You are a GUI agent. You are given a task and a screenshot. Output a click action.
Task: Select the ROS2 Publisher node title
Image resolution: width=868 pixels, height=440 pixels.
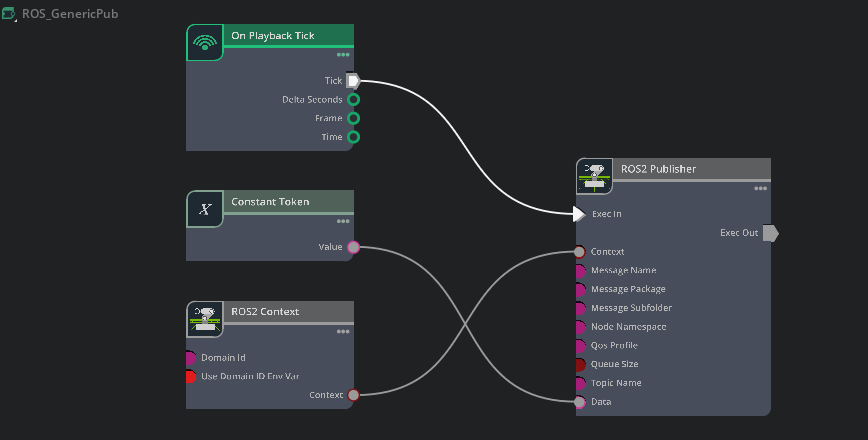click(x=658, y=169)
